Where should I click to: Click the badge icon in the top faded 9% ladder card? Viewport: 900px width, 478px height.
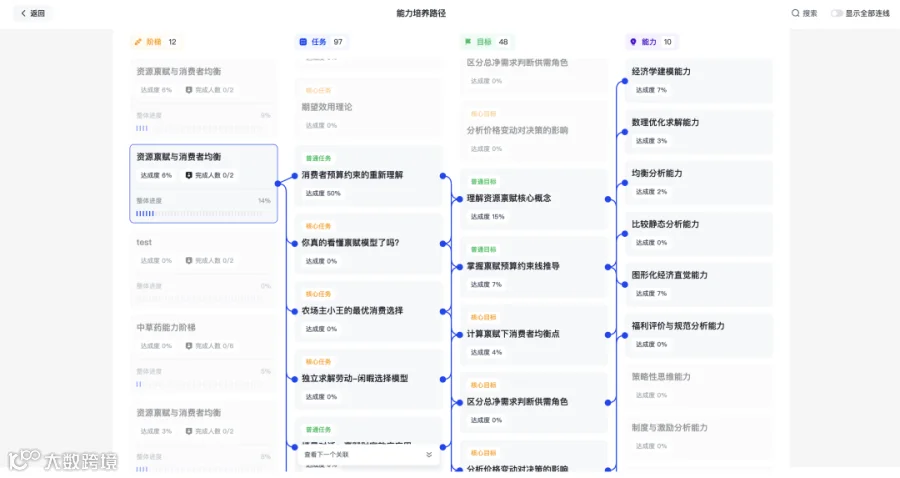[188, 90]
